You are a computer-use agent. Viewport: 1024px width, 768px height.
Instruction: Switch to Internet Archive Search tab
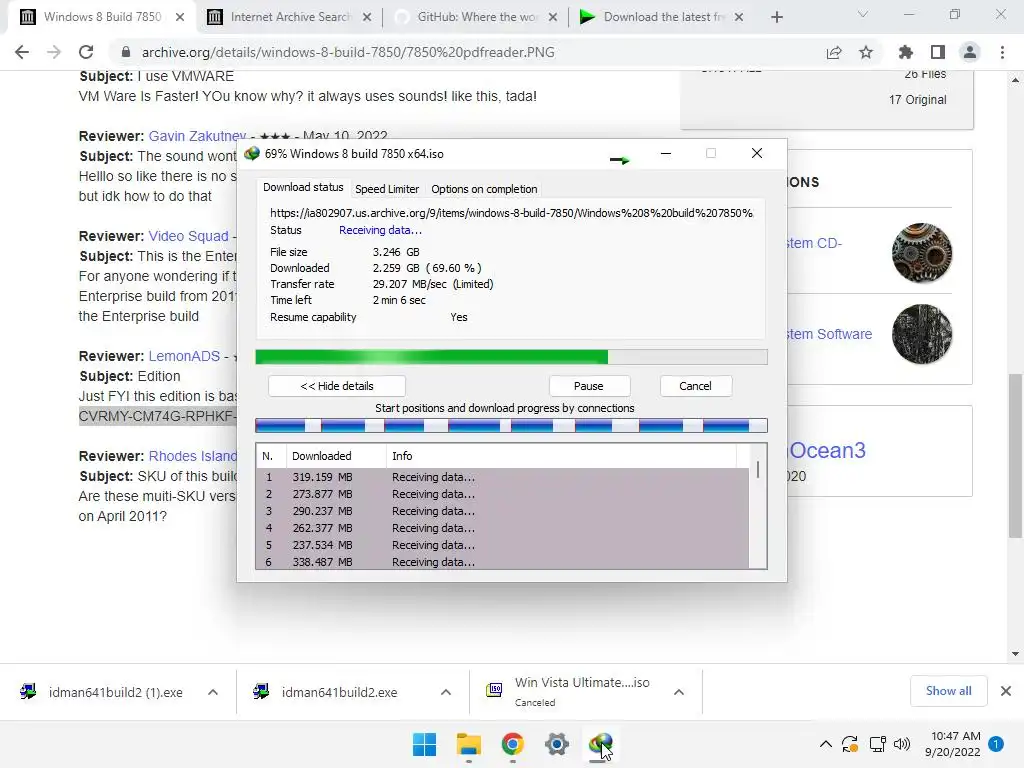[291, 17]
